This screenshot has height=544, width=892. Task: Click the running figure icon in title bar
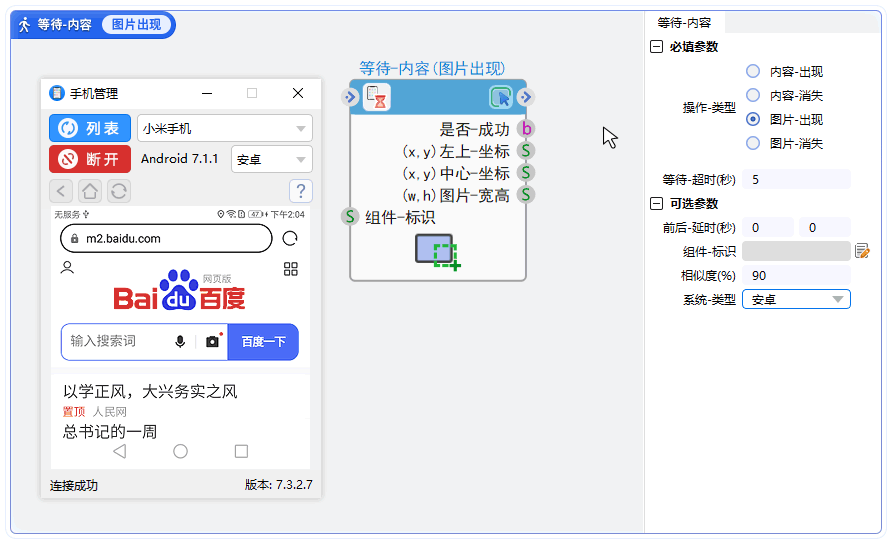(24, 25)
